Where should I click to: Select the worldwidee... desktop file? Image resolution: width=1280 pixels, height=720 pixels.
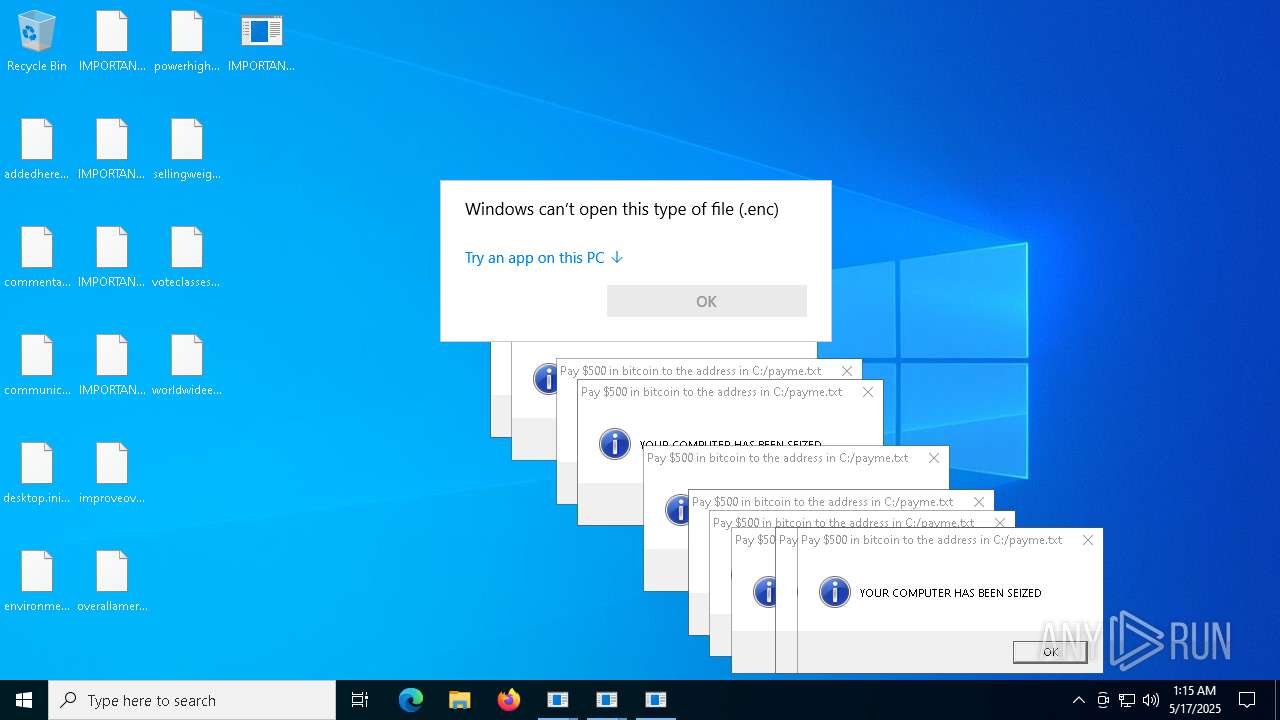[x=187, y=366]
